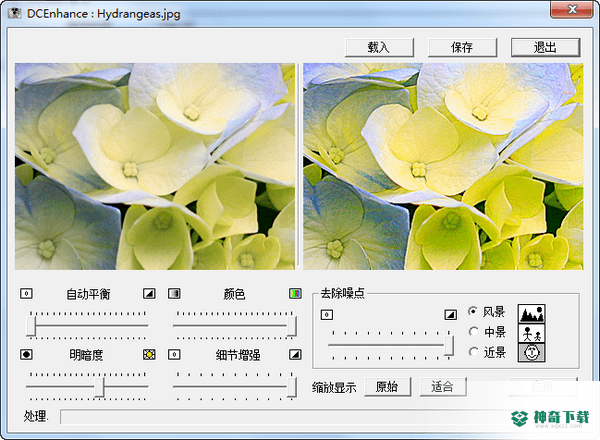Click the 去除噪点 zero reset icon
600x440 pixels.
point(326,315)
